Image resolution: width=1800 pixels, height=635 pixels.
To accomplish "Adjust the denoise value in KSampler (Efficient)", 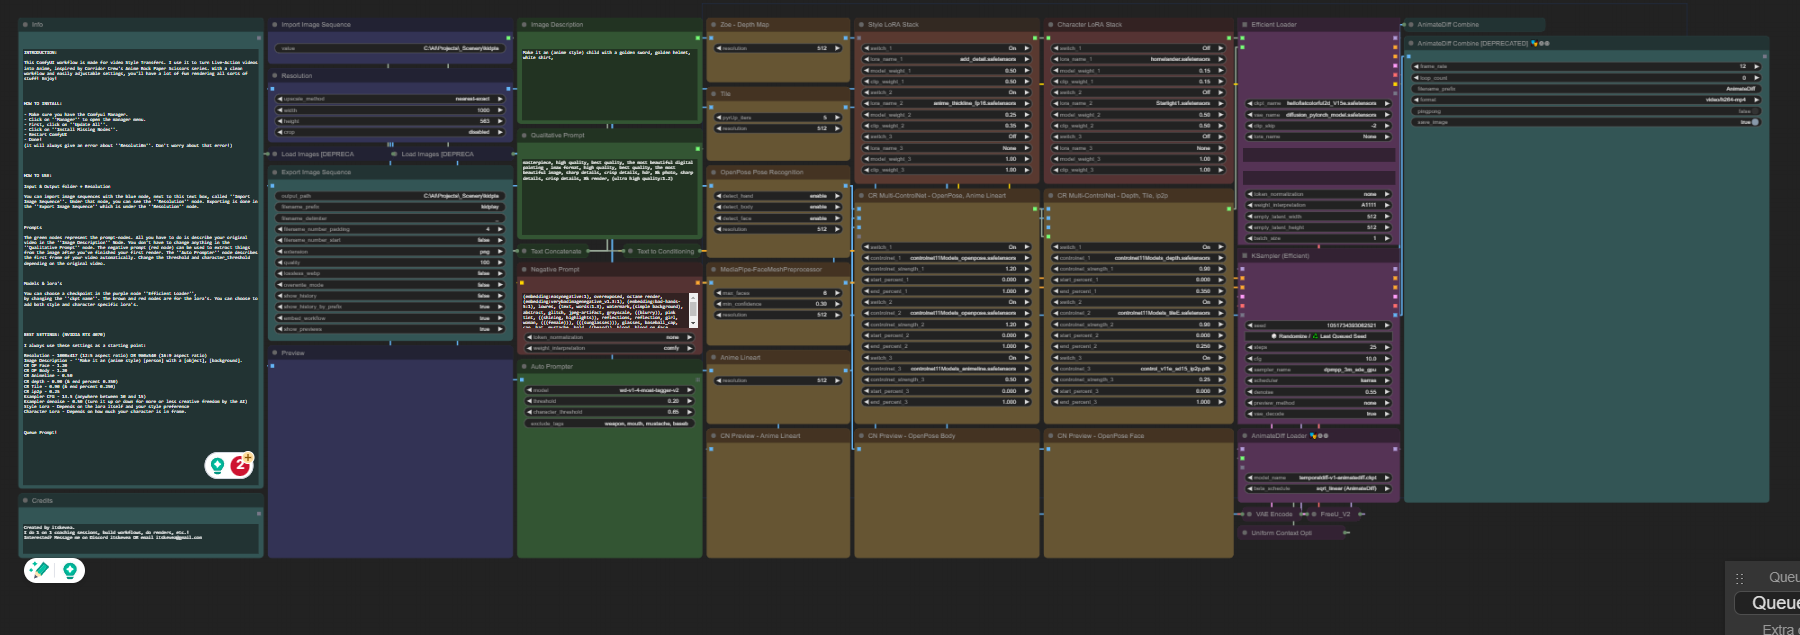I will 1319,392.
